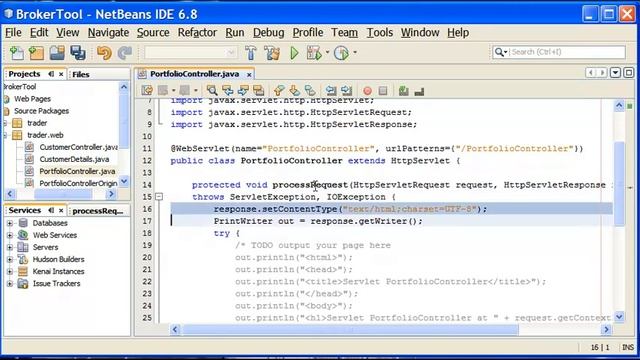This screenshot has height=360, width=640.
Task: Click the editor vertical scrollbar thumb
Action: coord(619,183)
